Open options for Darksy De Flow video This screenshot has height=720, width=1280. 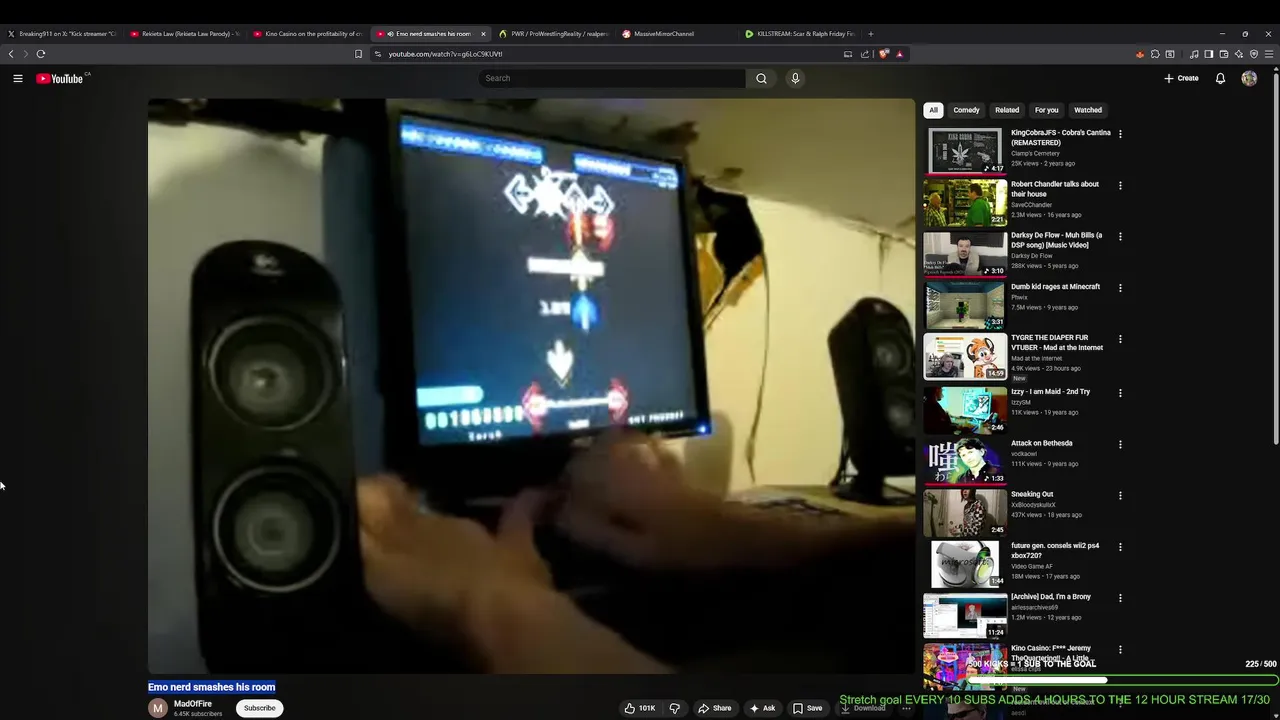[x=1120, y=237]
